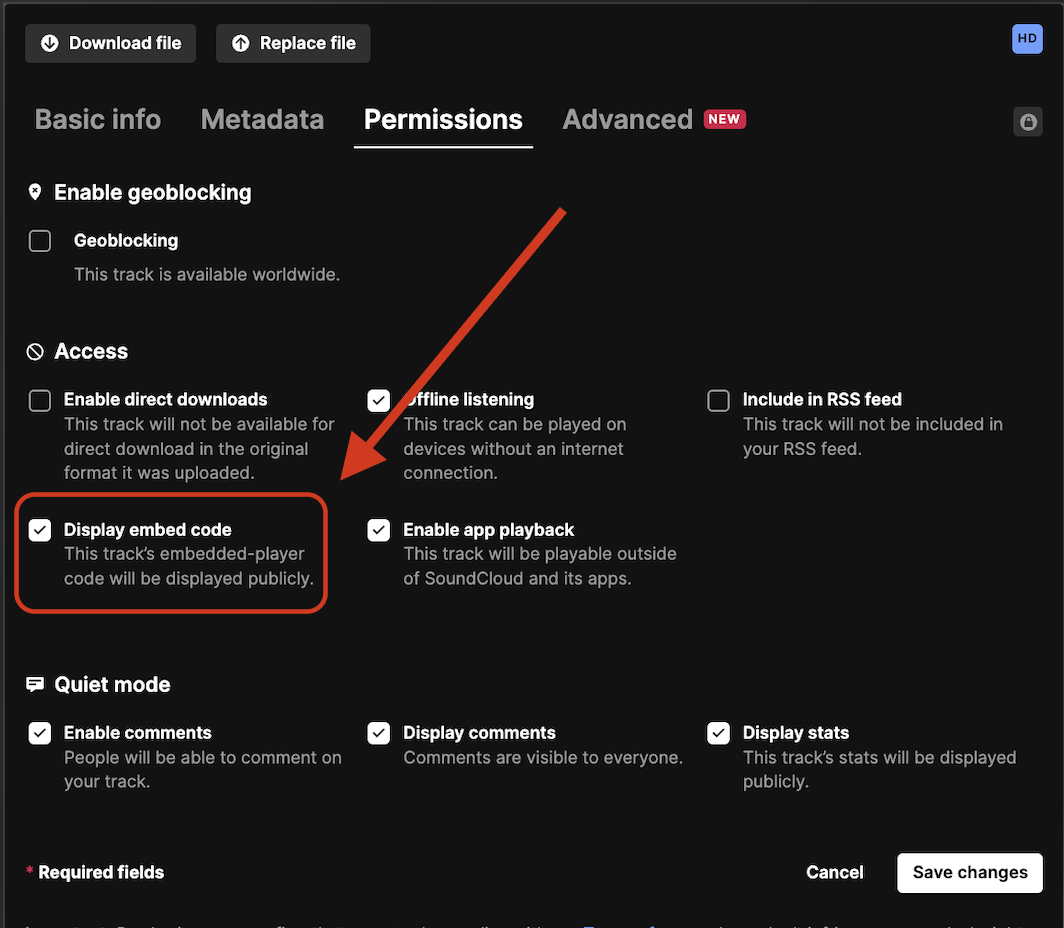Switch to the Basic info tab
Image resolution: width=1064 pixels, height=928 pixels.
pos(98,120)
